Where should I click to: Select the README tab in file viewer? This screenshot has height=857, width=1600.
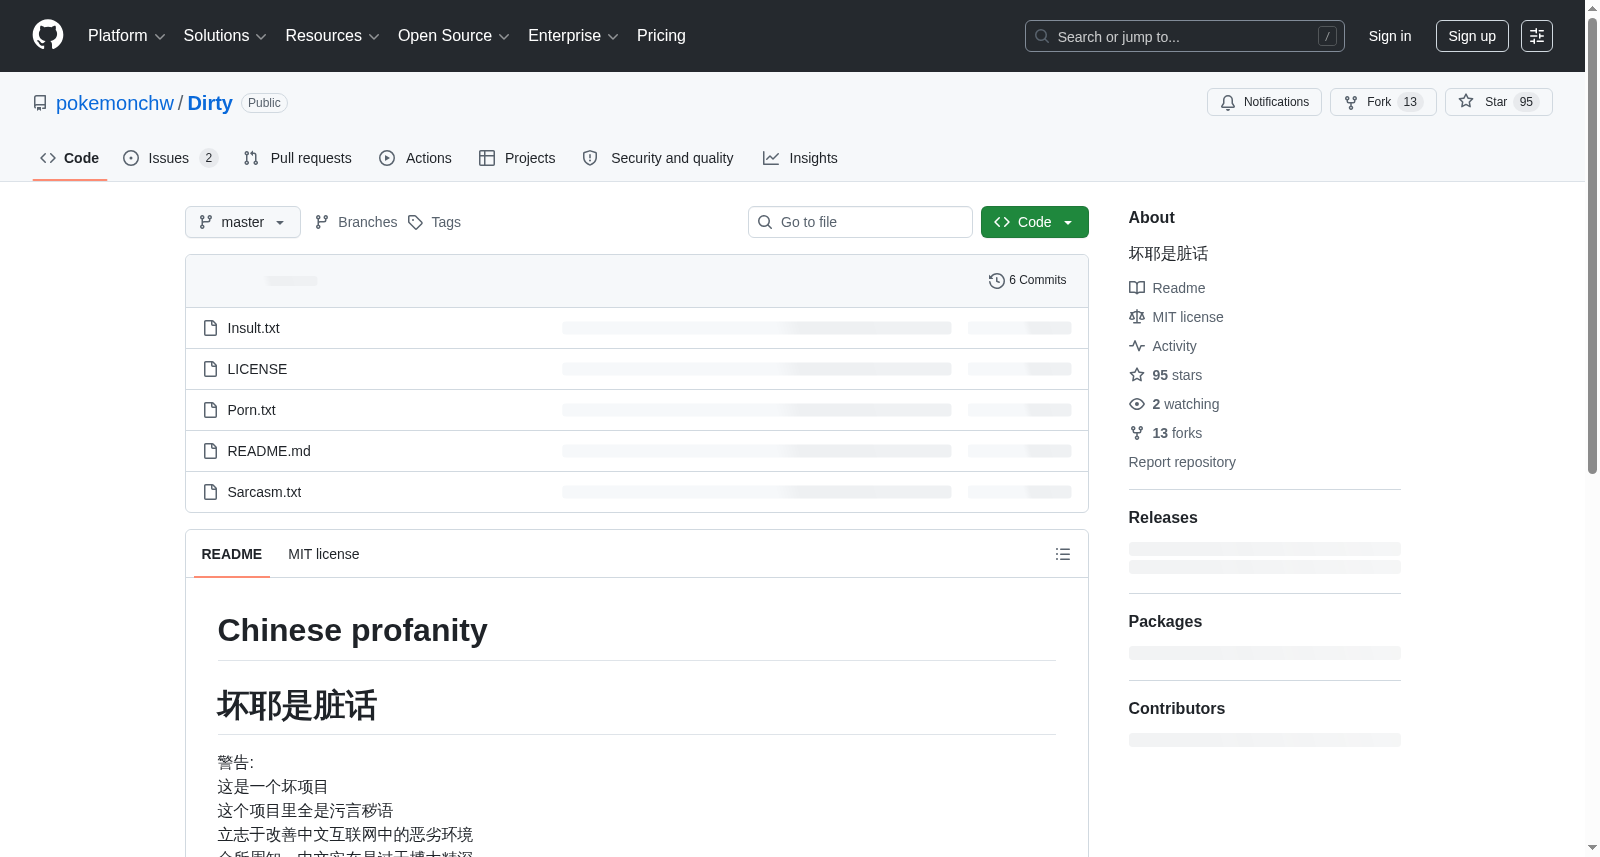[232, 554]
